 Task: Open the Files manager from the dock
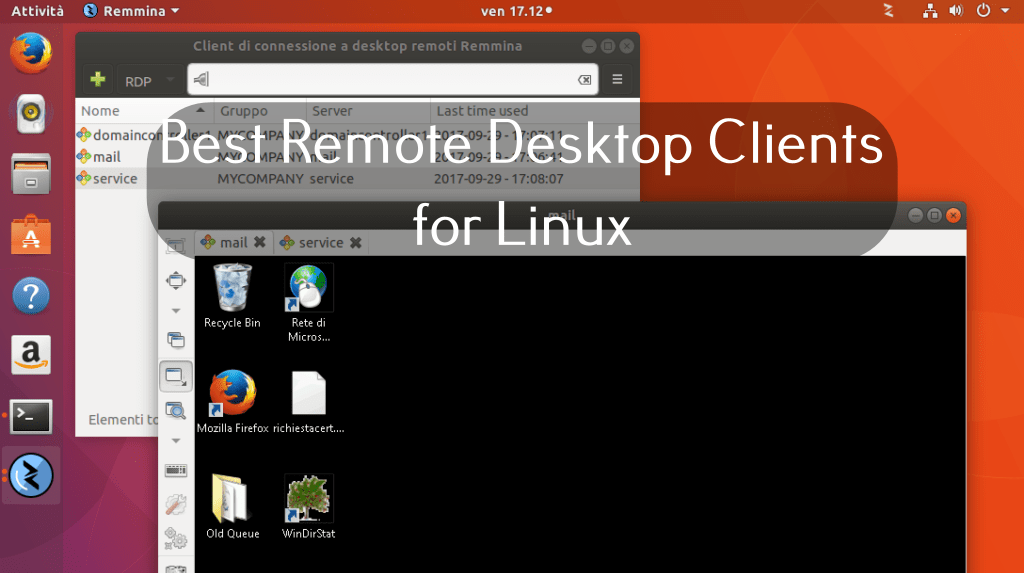[31, 174]
